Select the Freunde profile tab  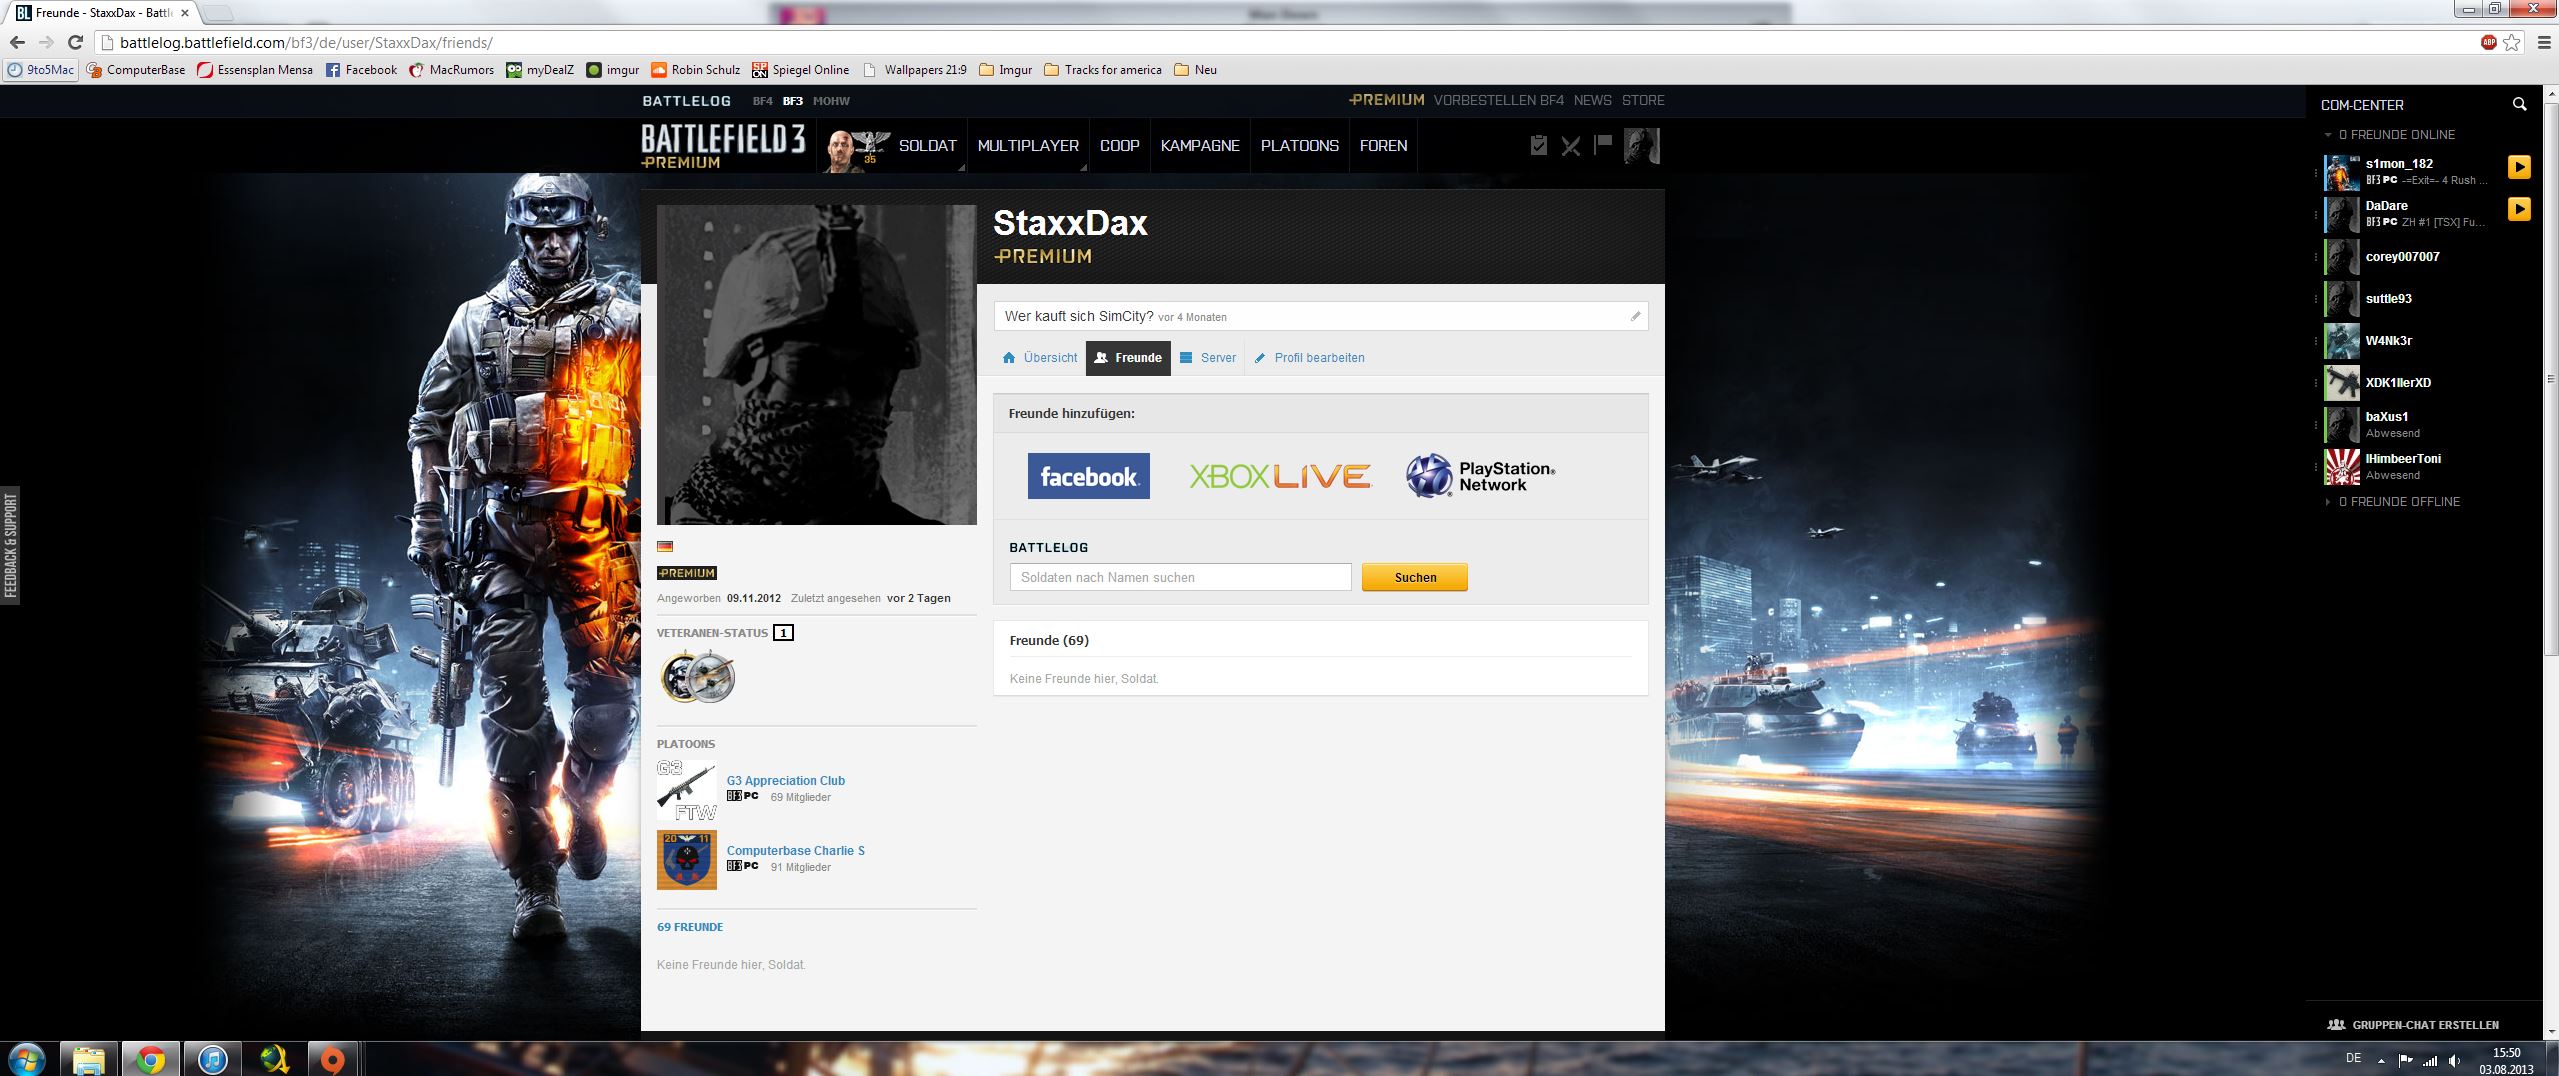(1128, 358)
